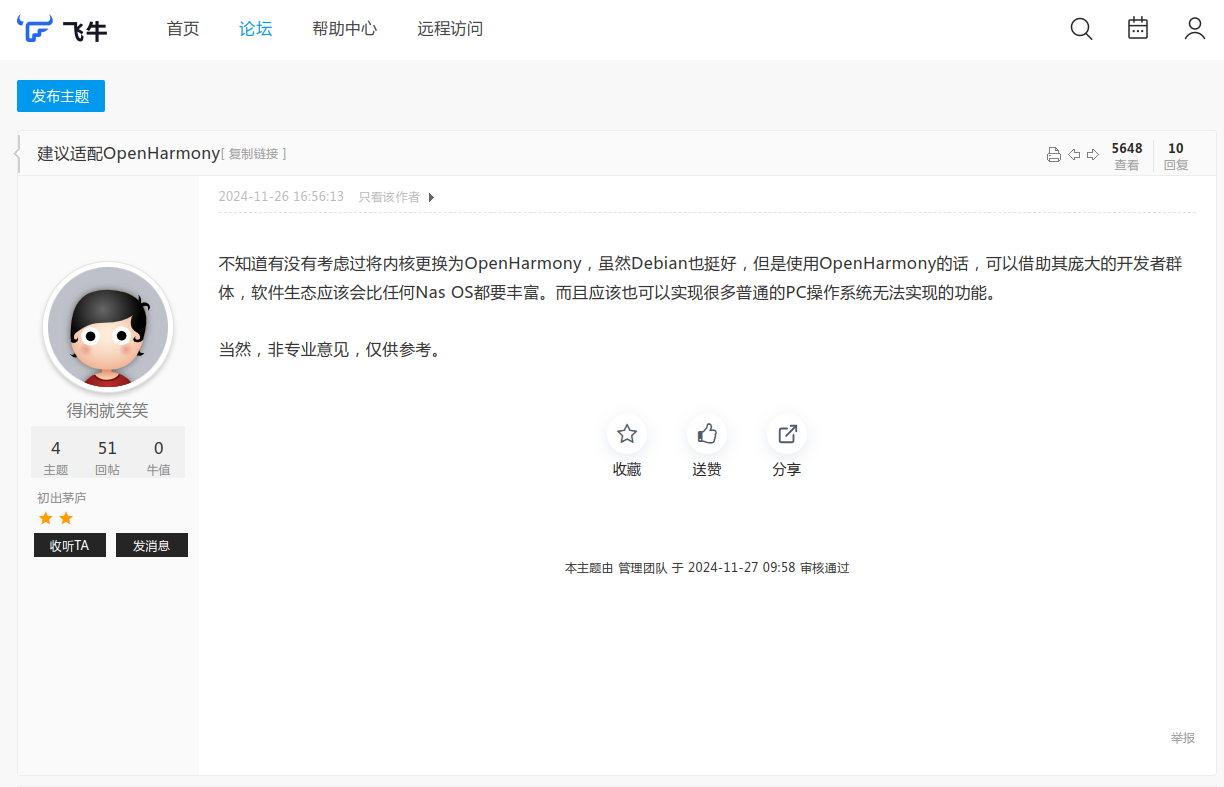Click thread title 建议适配OpenHarmony
The width and height of the screenshot is (1224, 787).
[x=129, y=154]
